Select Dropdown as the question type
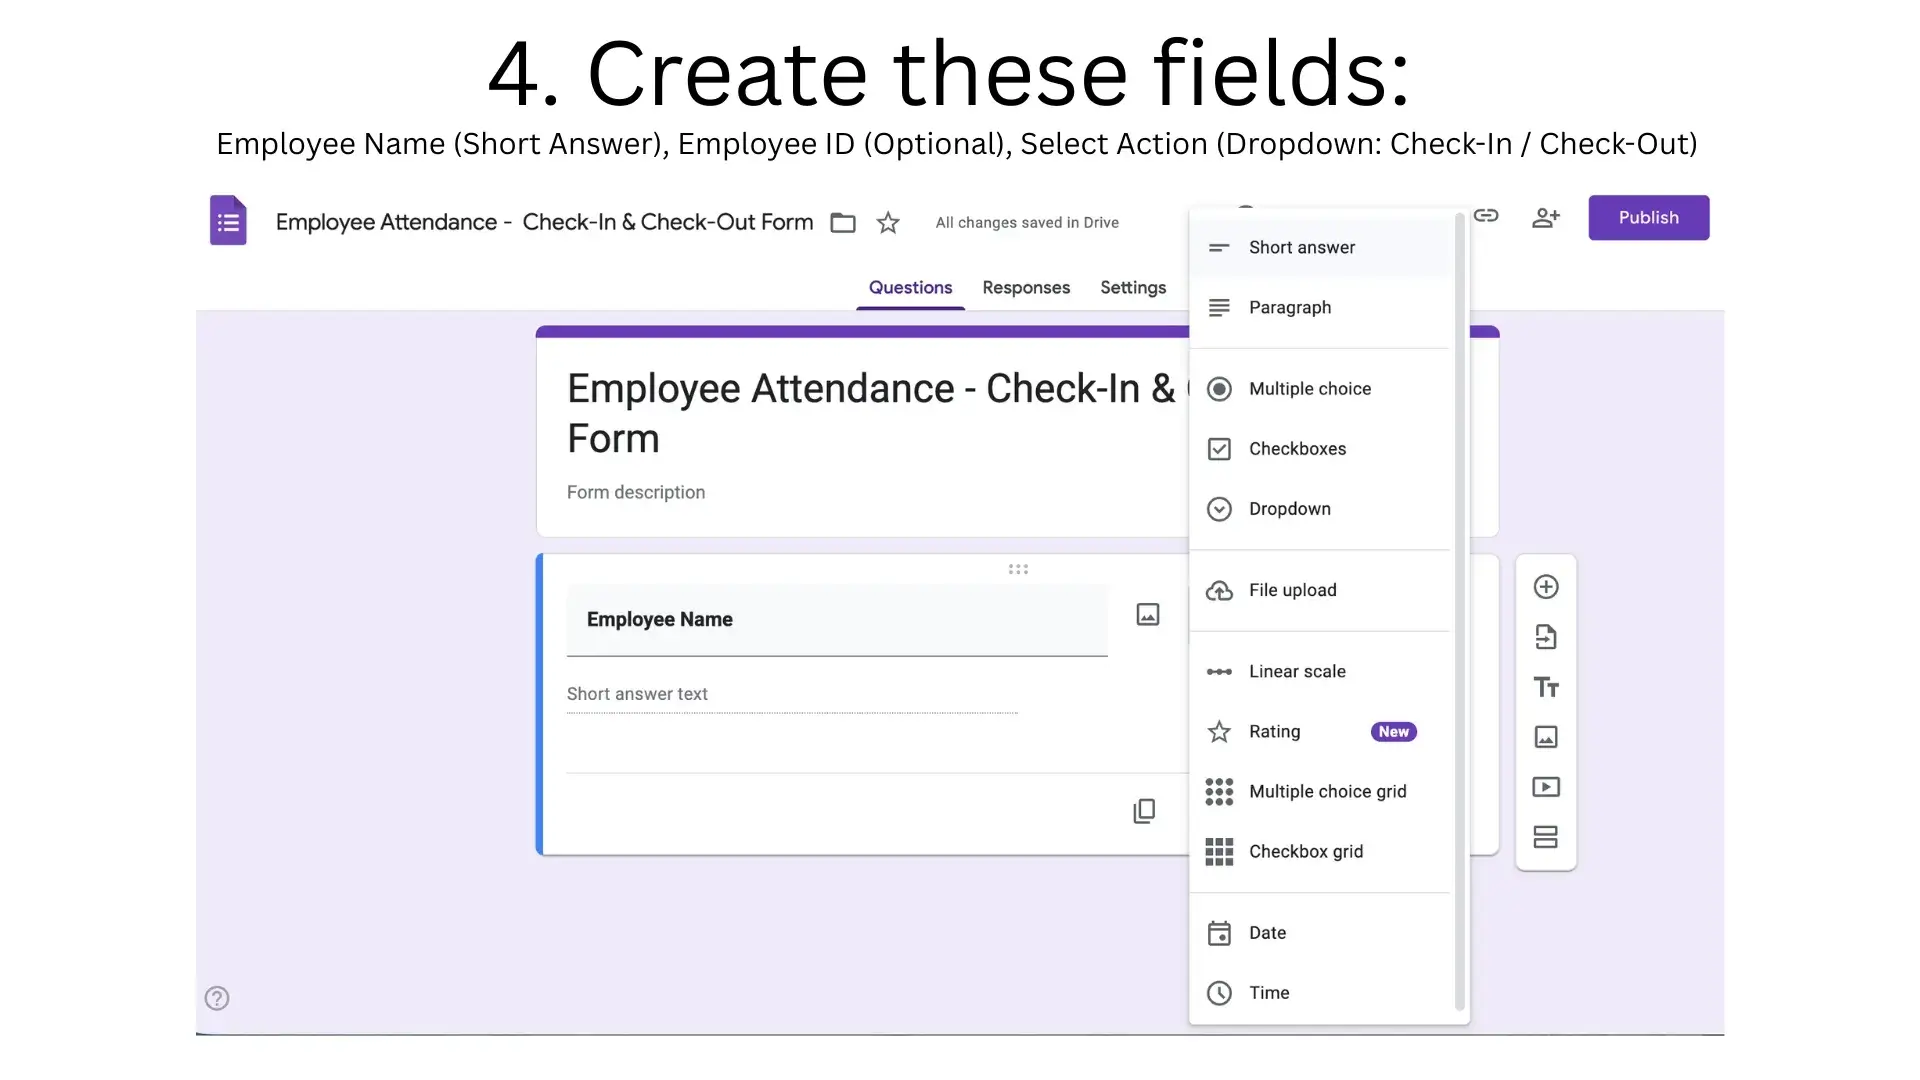This screenshot has height=1080, width=1920. (x=1290, y=508)
